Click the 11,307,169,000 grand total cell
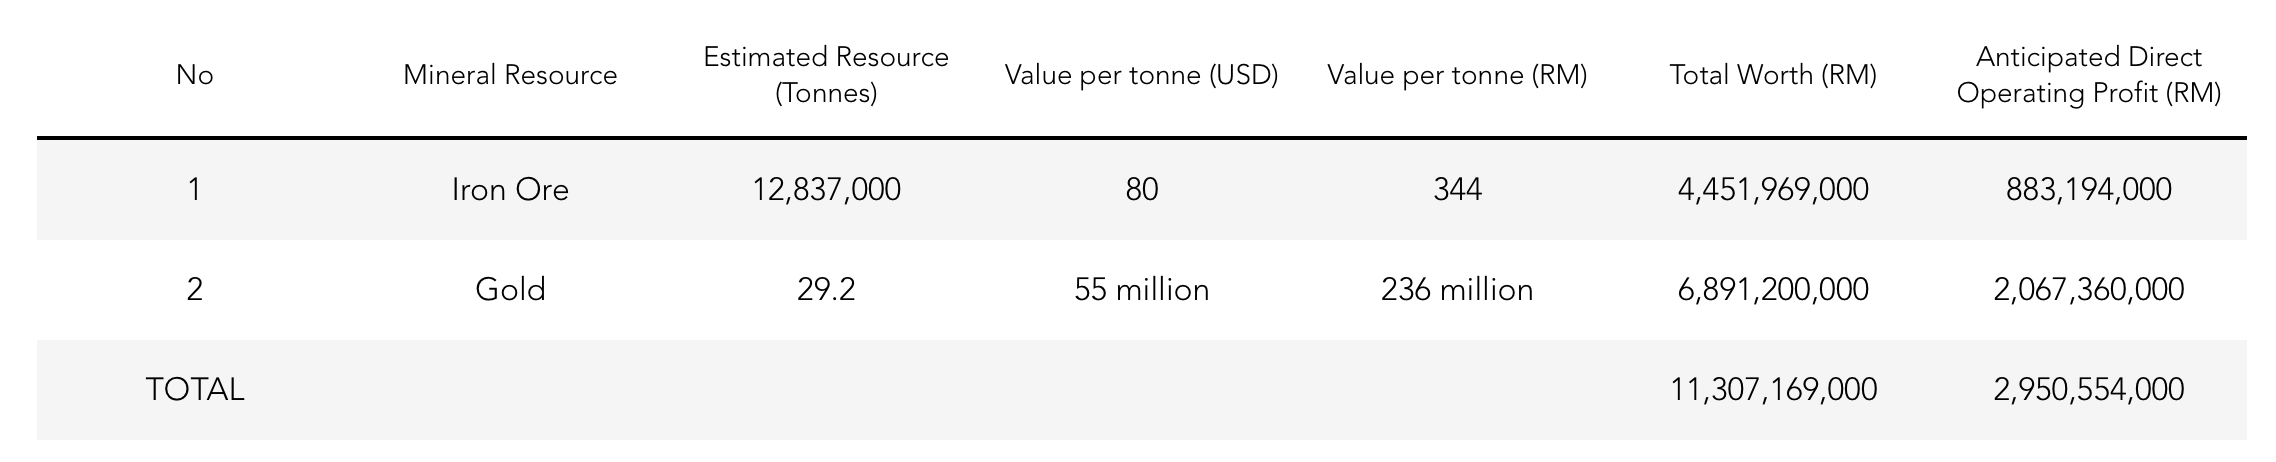2276x462 pixels. (1773, 390)
